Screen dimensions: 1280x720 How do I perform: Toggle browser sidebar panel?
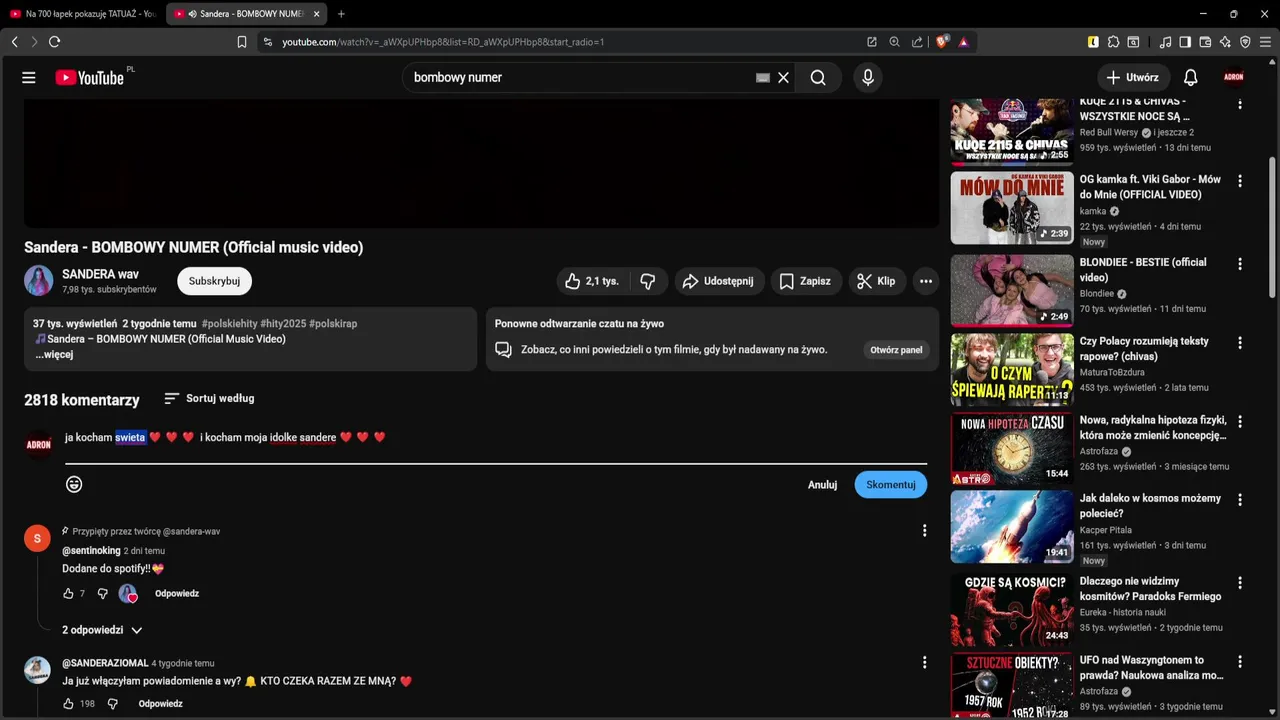click(x=1185, y=42)
